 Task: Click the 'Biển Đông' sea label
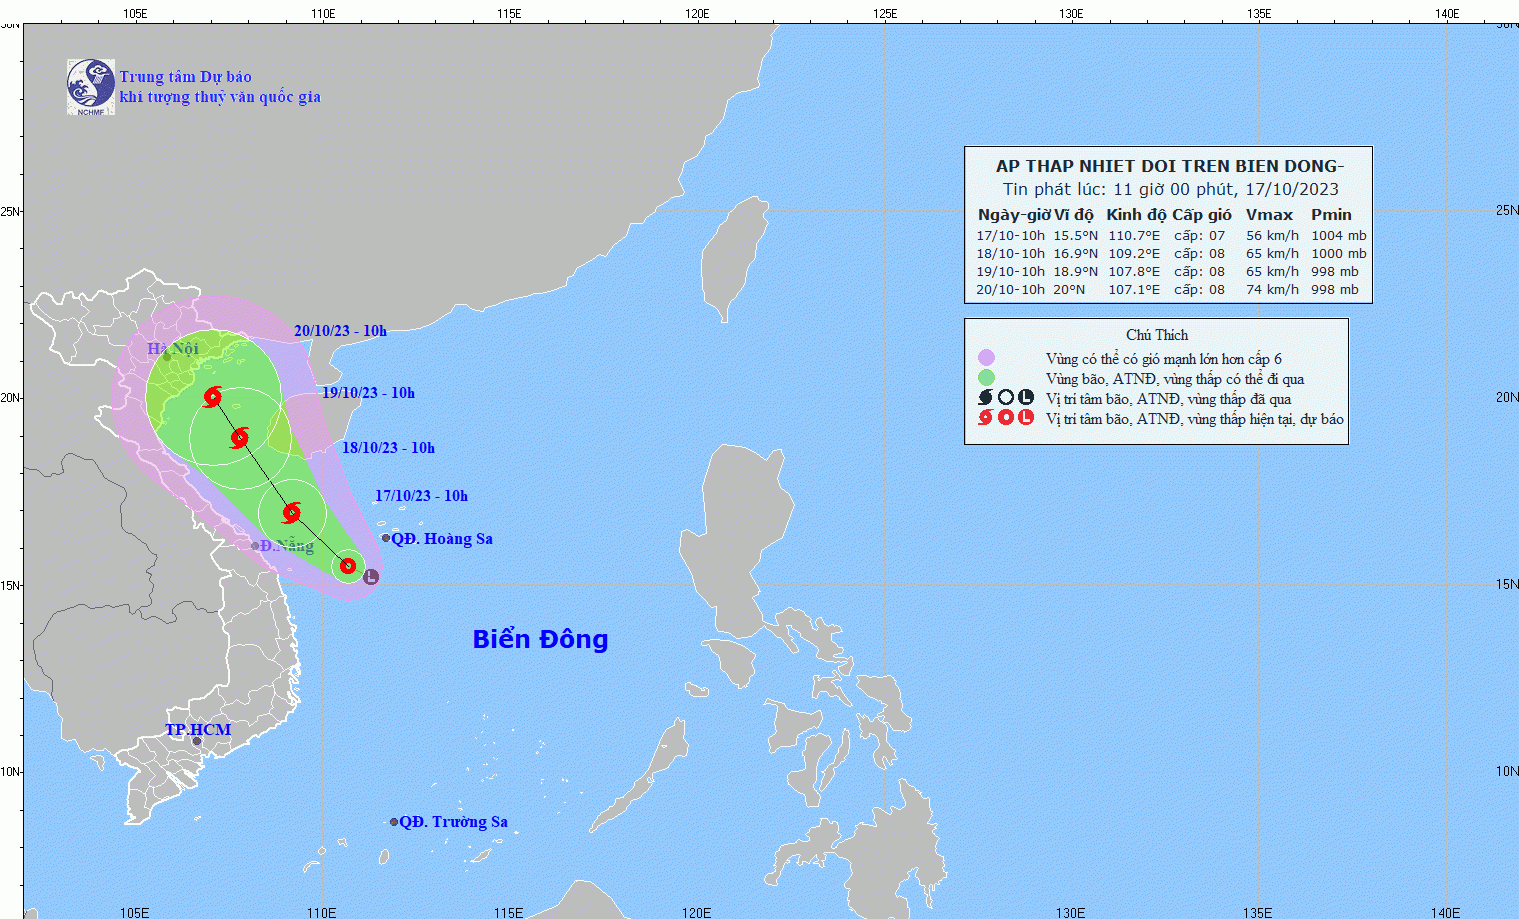click(x=540, y=639)
